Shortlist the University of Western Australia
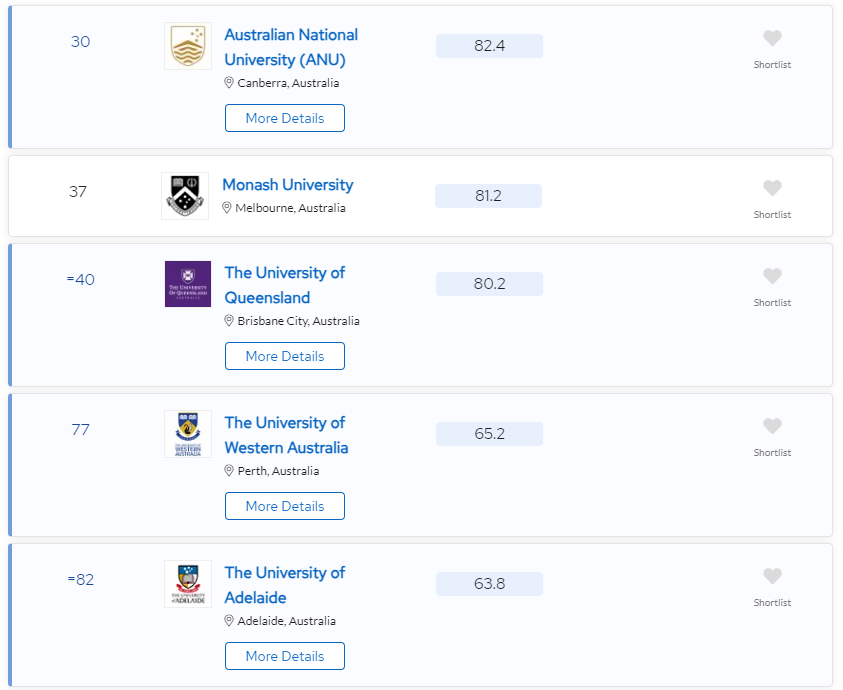This screenshot has width=843, height=690. pos(772,426)
